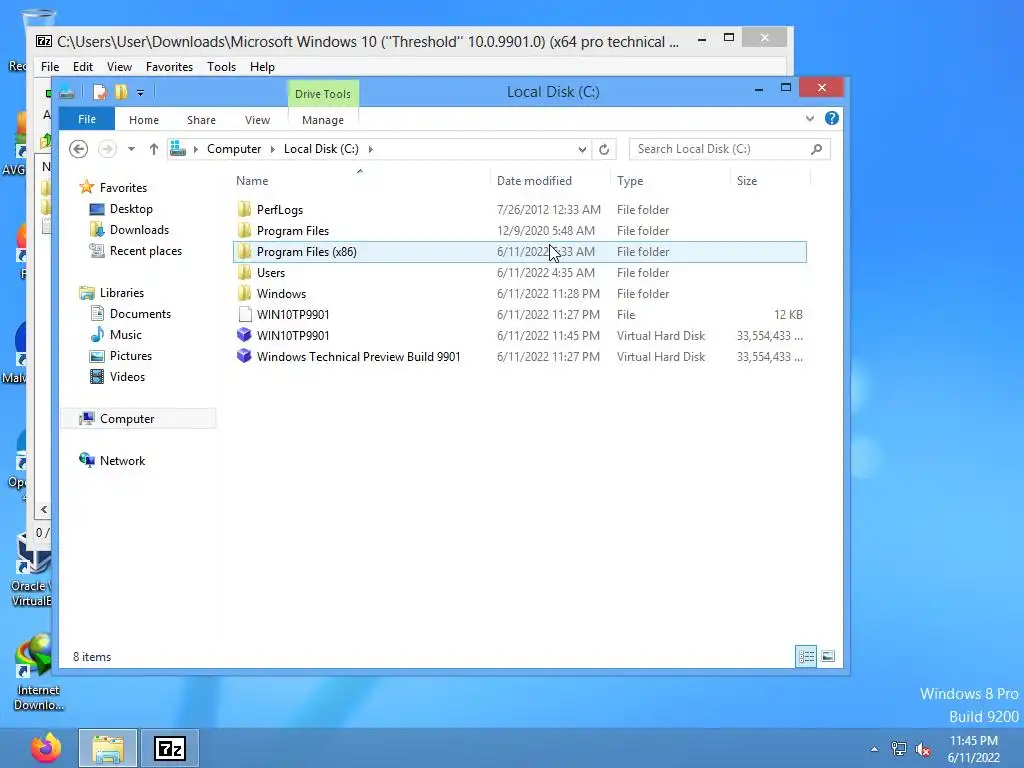Screen dimensions: 1024x768
Task: Select the Program Files (x86) folder
Action: point(520,251)
